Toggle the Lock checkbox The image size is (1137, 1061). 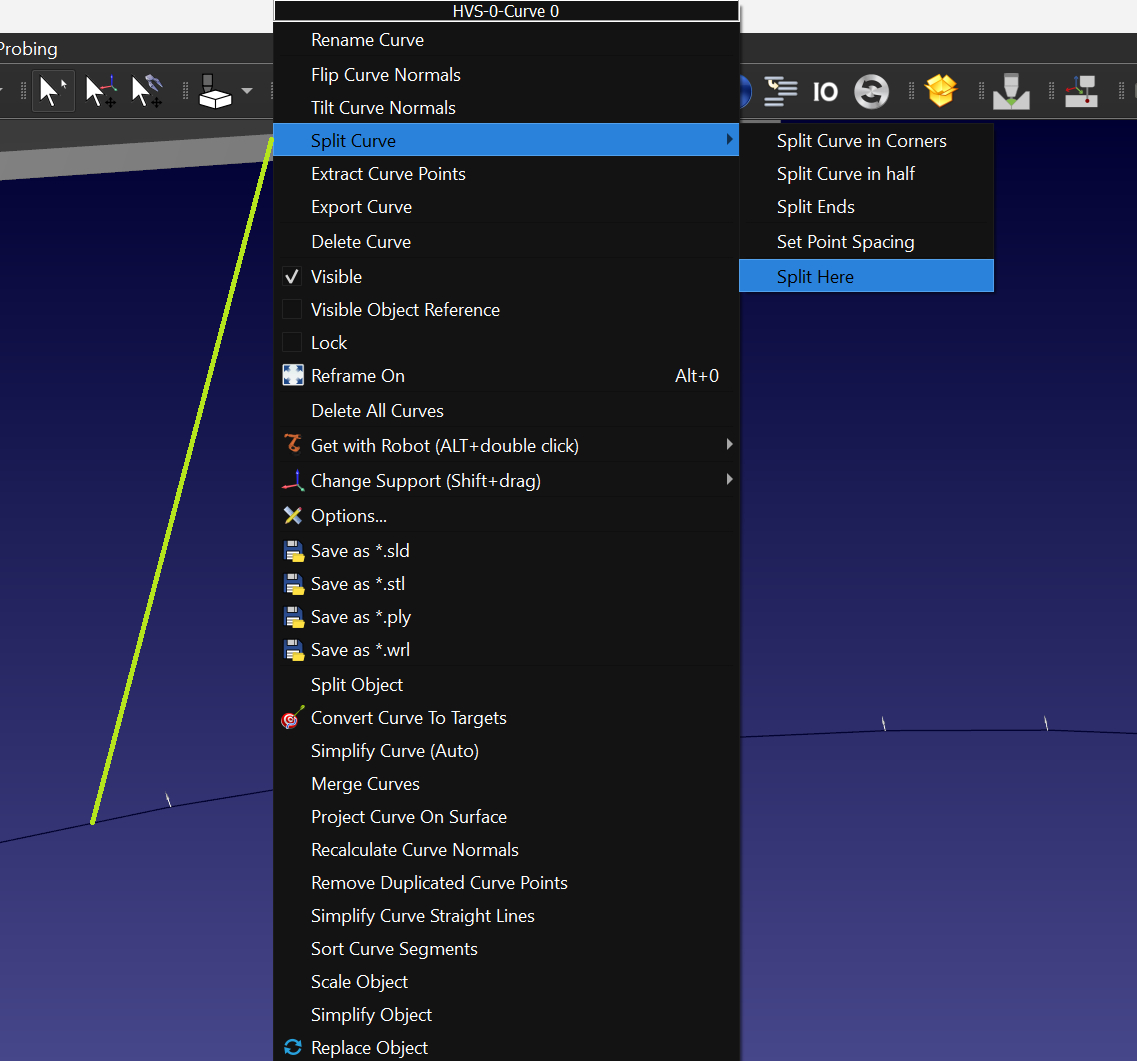pyautogui.click(x=292, y=343)
